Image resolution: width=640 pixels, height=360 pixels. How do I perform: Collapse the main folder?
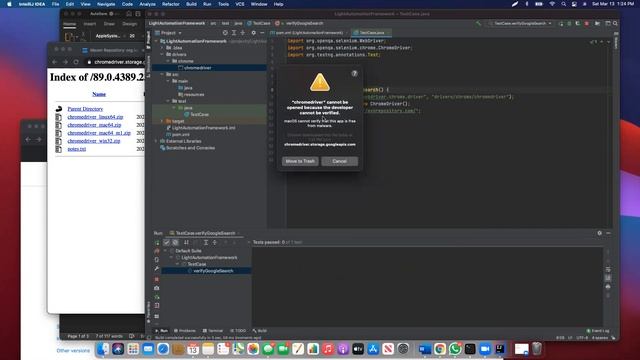[168, 81]
